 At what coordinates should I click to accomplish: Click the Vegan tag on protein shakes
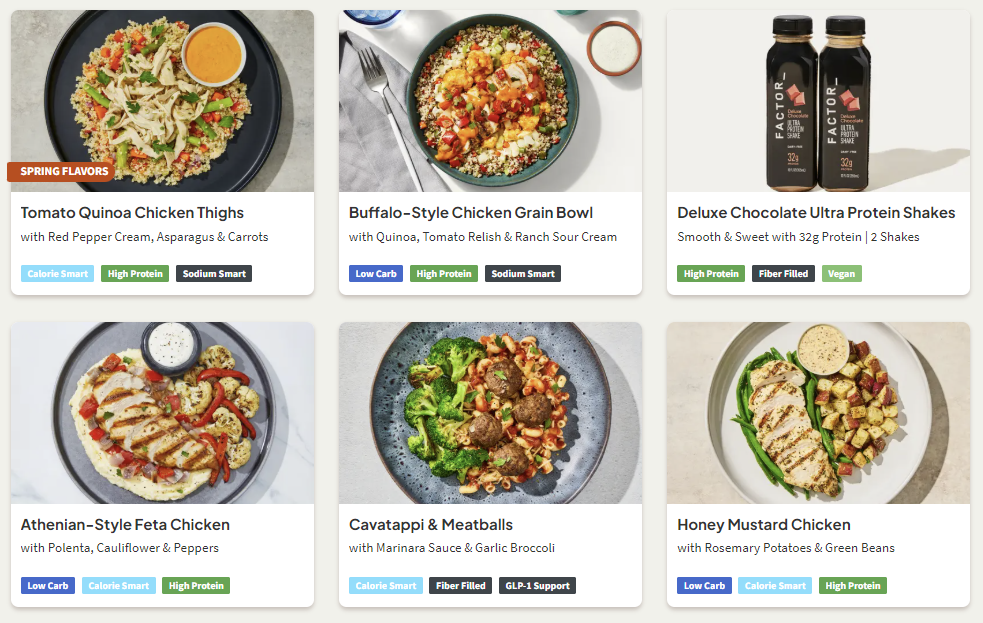coord(841,274)
